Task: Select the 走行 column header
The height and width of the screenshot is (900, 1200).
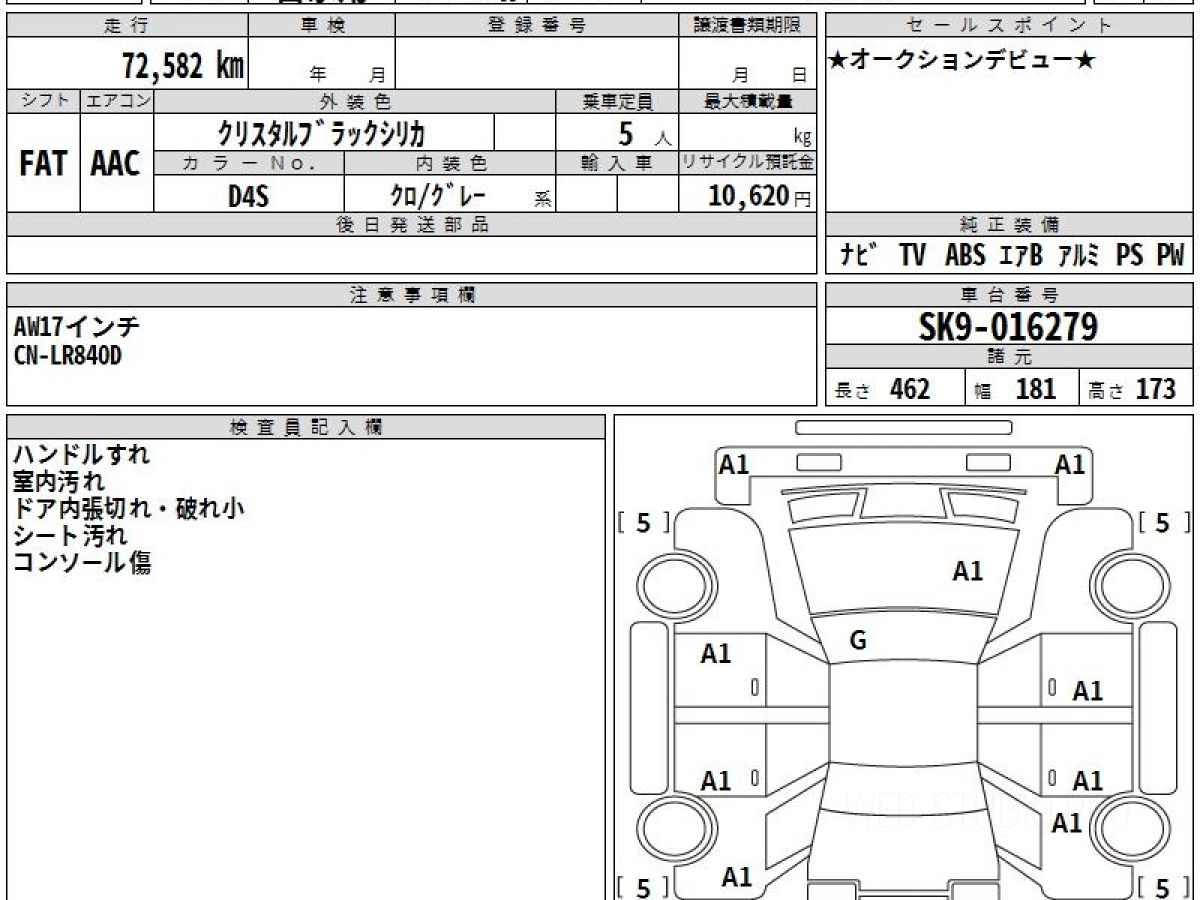Action: point(127,26)
